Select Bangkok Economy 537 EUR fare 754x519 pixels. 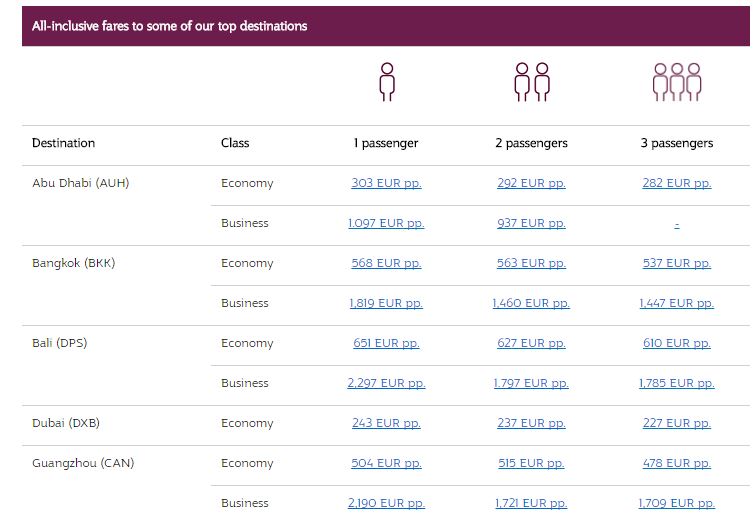[677, 263]
